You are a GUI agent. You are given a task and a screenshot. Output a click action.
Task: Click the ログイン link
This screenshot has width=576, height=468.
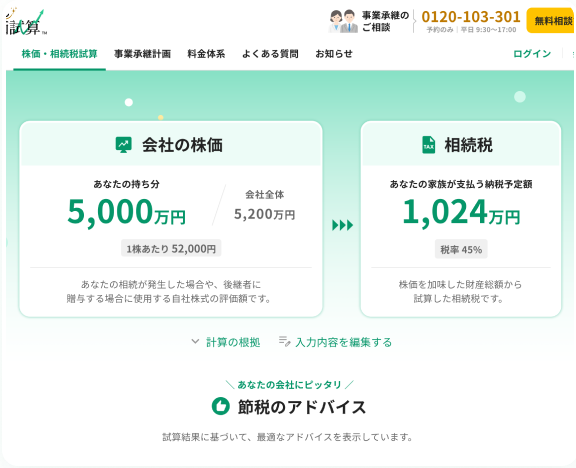click(532, 54)
